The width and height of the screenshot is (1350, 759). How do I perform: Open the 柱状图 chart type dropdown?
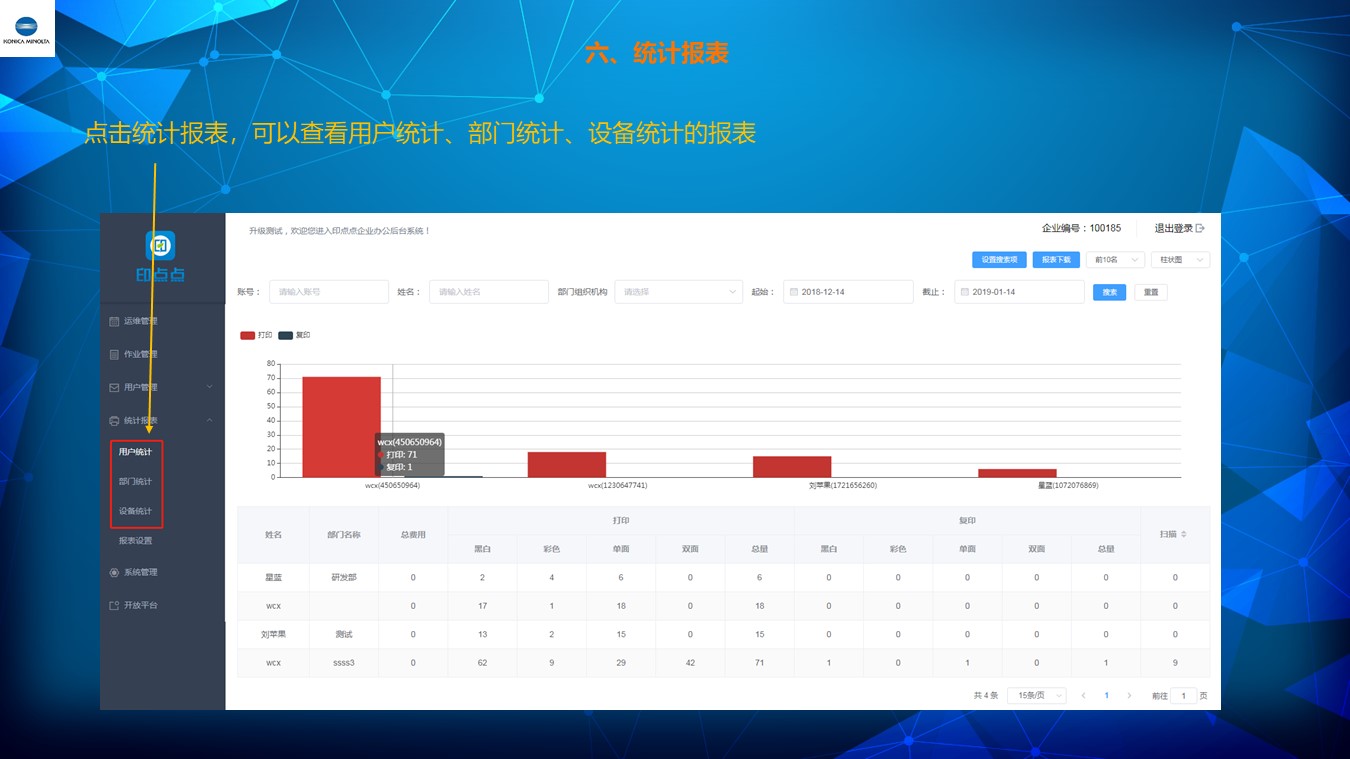(x=1181, y=260)
